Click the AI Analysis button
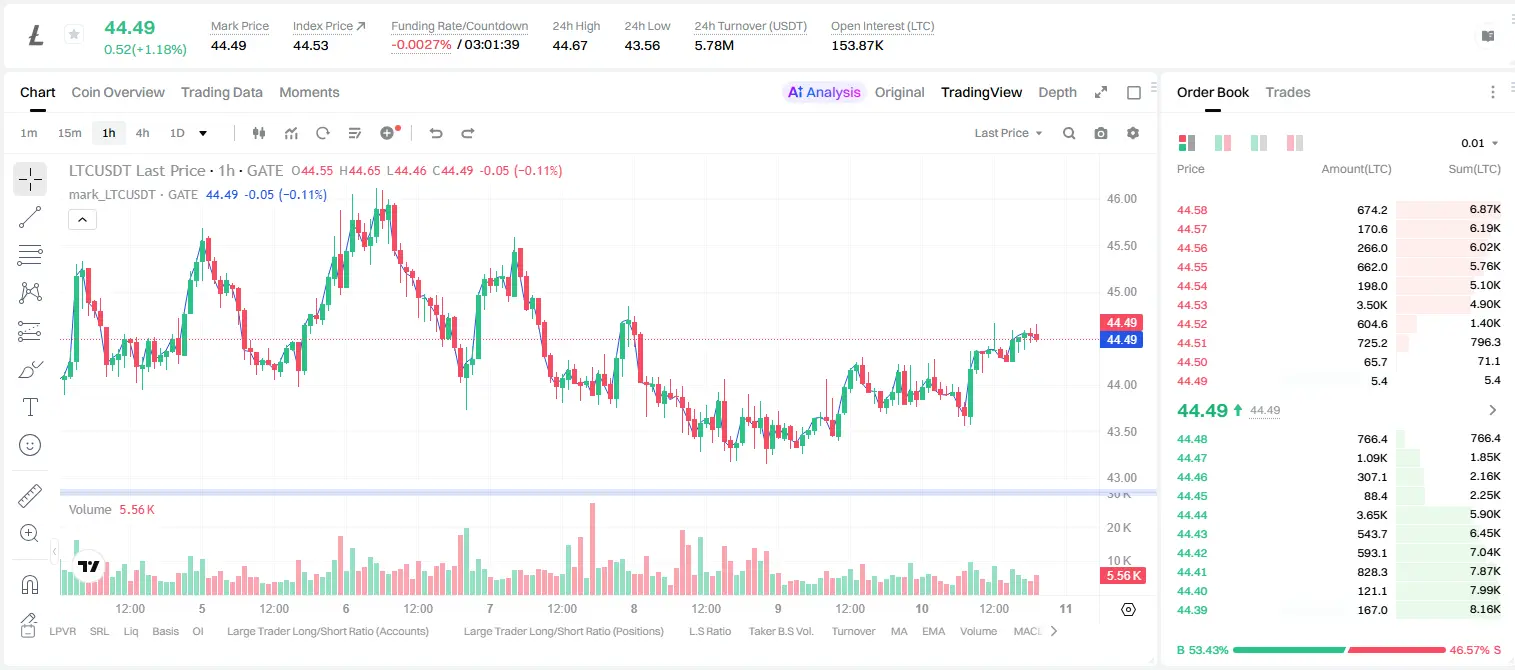 (x=823, y=92)
